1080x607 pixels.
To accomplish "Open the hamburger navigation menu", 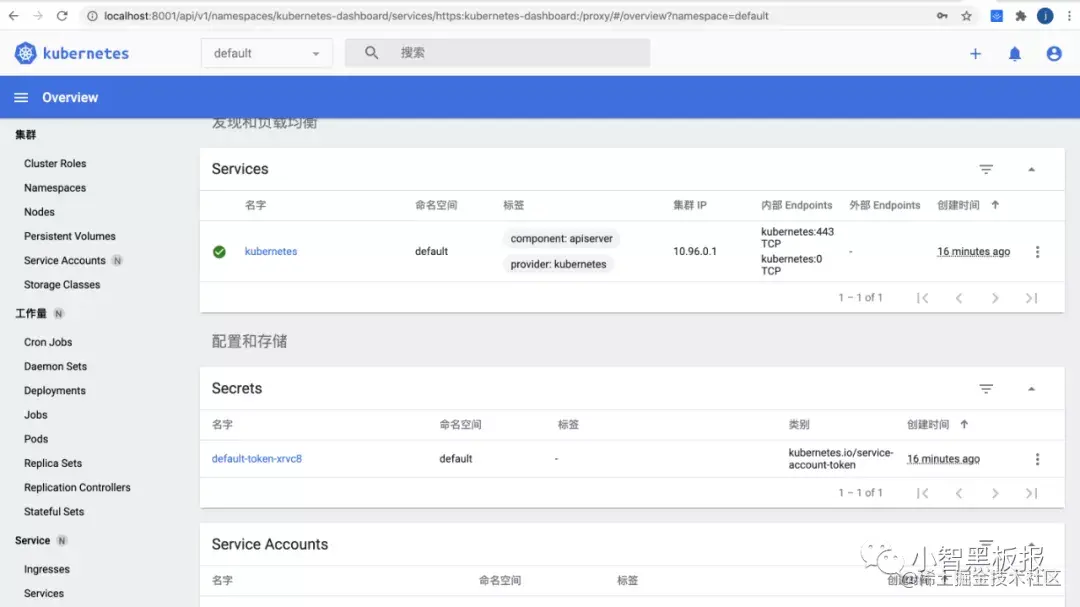I will (21, 98).
